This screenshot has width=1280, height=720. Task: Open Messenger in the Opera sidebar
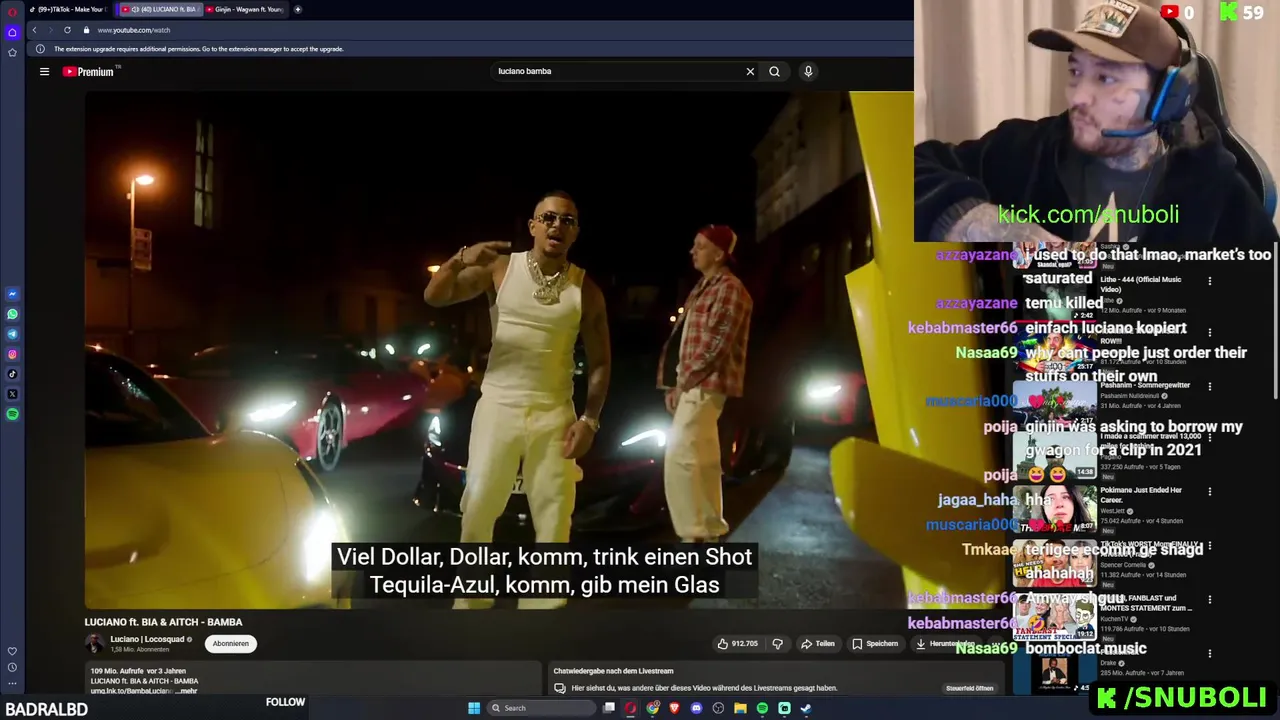12,294
